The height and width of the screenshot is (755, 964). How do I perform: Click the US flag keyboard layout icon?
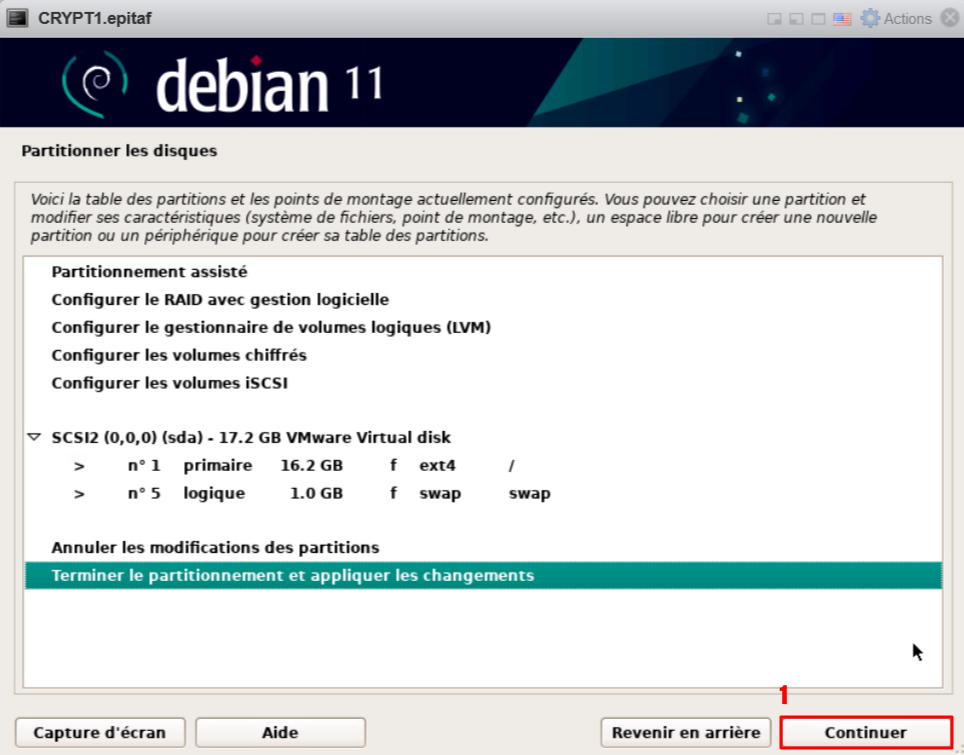[842, 19]
